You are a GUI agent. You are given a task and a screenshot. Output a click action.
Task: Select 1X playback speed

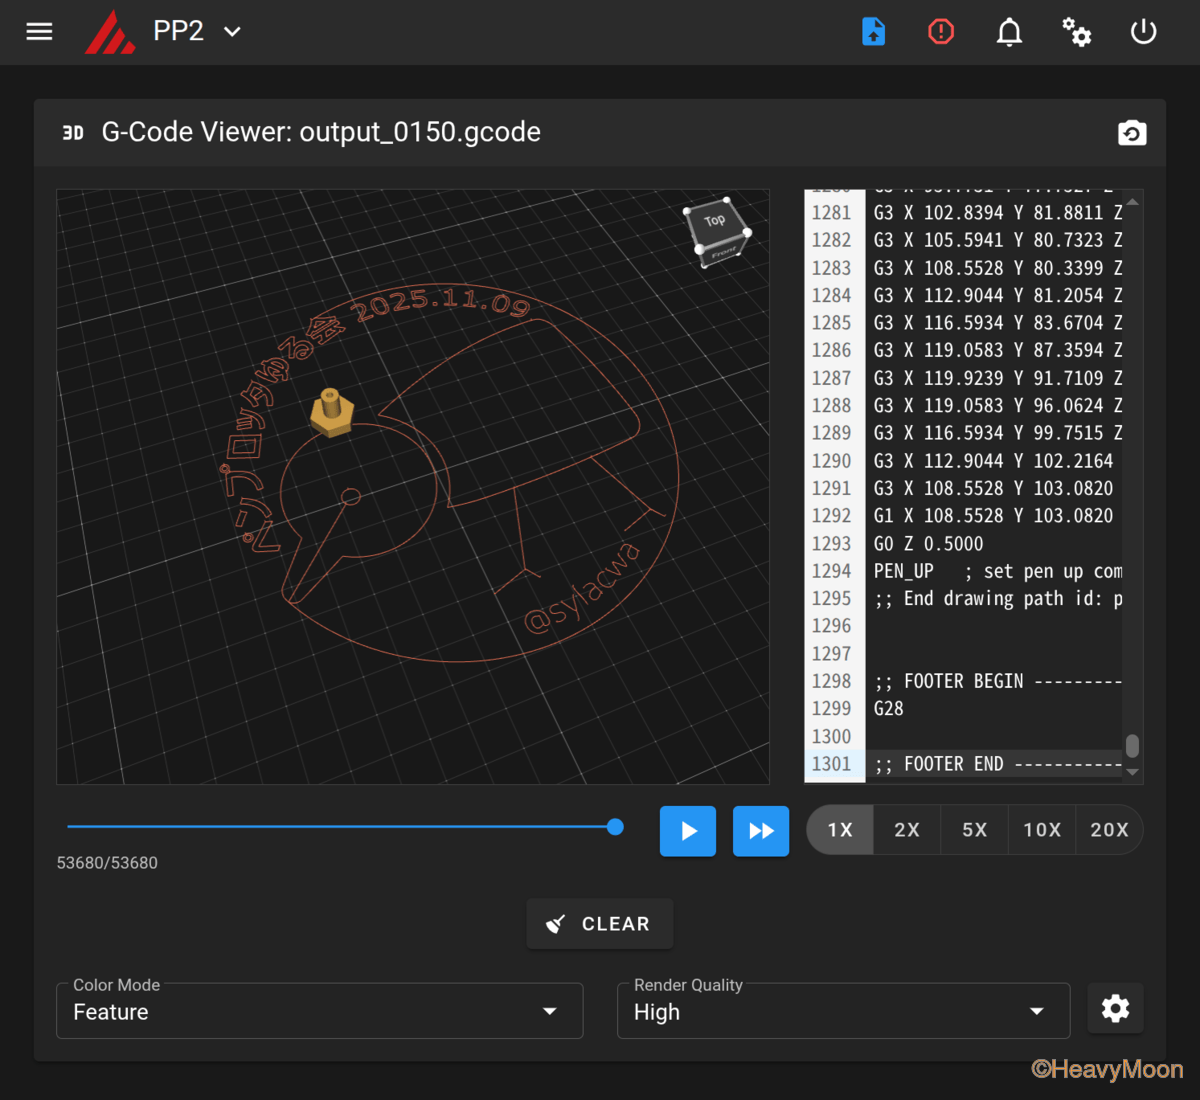pyautogui.click(x=840, y=830)
